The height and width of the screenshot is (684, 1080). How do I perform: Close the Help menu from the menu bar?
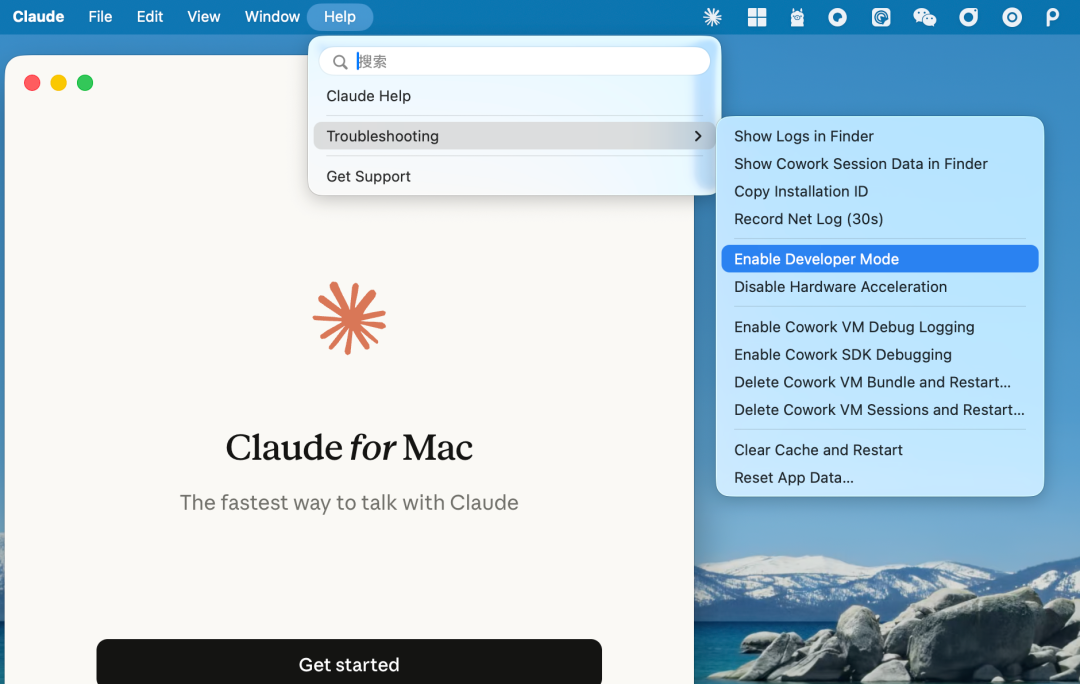[340, 17]
